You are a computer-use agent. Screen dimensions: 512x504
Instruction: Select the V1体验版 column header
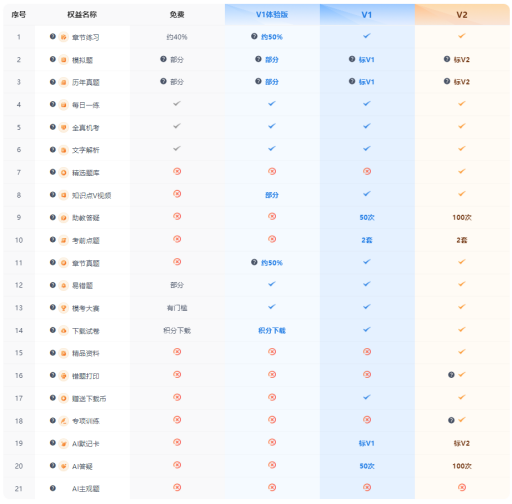pos(272,15)
